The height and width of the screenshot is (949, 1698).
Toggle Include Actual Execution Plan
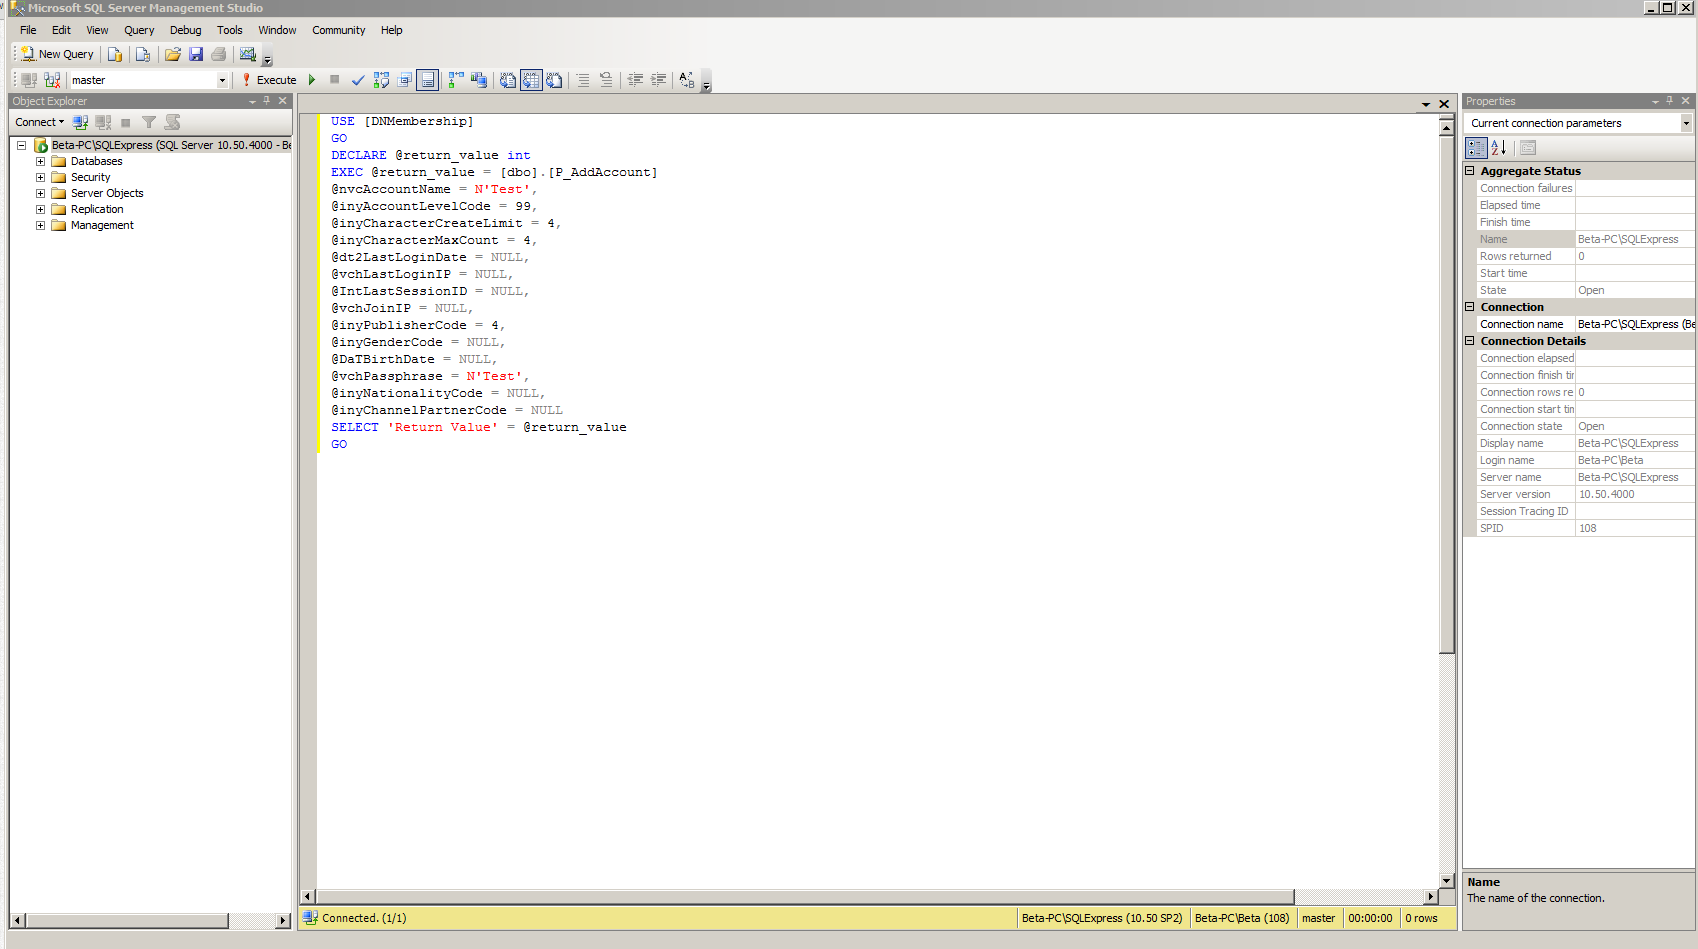point(456,80)
